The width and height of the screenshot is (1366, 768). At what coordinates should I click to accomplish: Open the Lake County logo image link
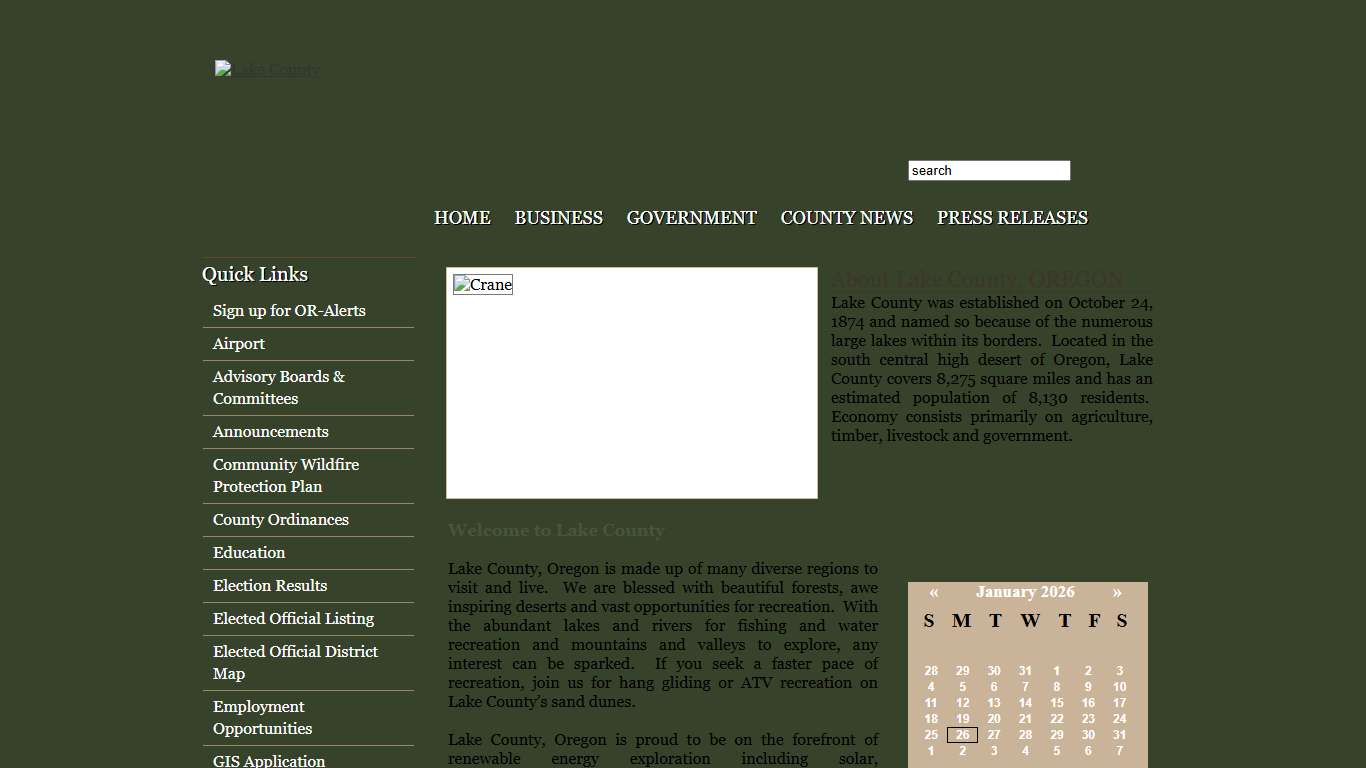[267, 68]
